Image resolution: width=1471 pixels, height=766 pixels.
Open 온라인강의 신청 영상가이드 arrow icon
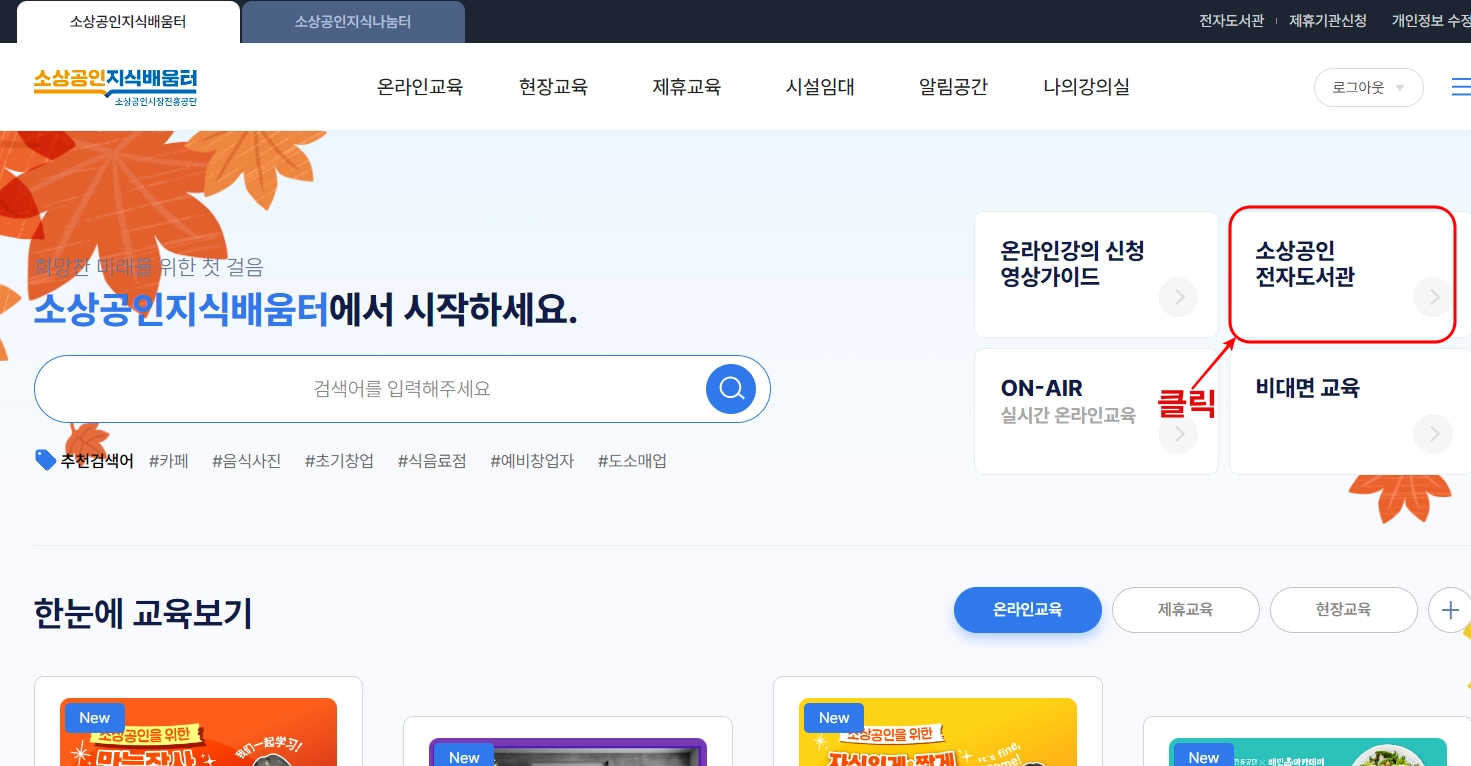(x=1178, y=297)
